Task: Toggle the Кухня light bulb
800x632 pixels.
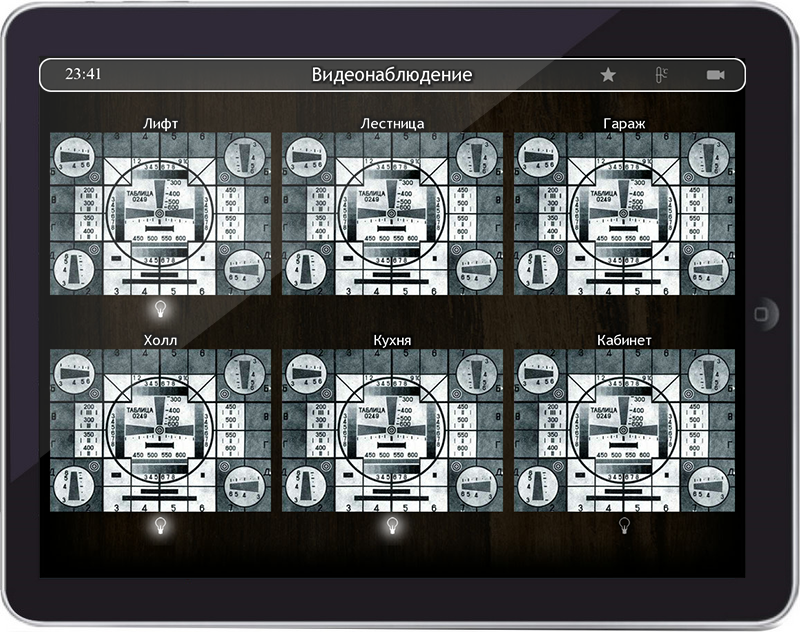Action: [x=392, y=524]
